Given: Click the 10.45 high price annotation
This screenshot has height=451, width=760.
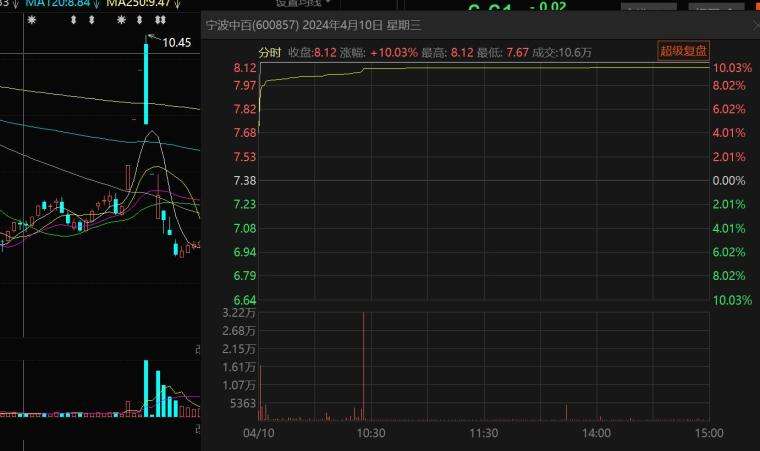Looking at the screenshot, I should (x=176, y=43).
